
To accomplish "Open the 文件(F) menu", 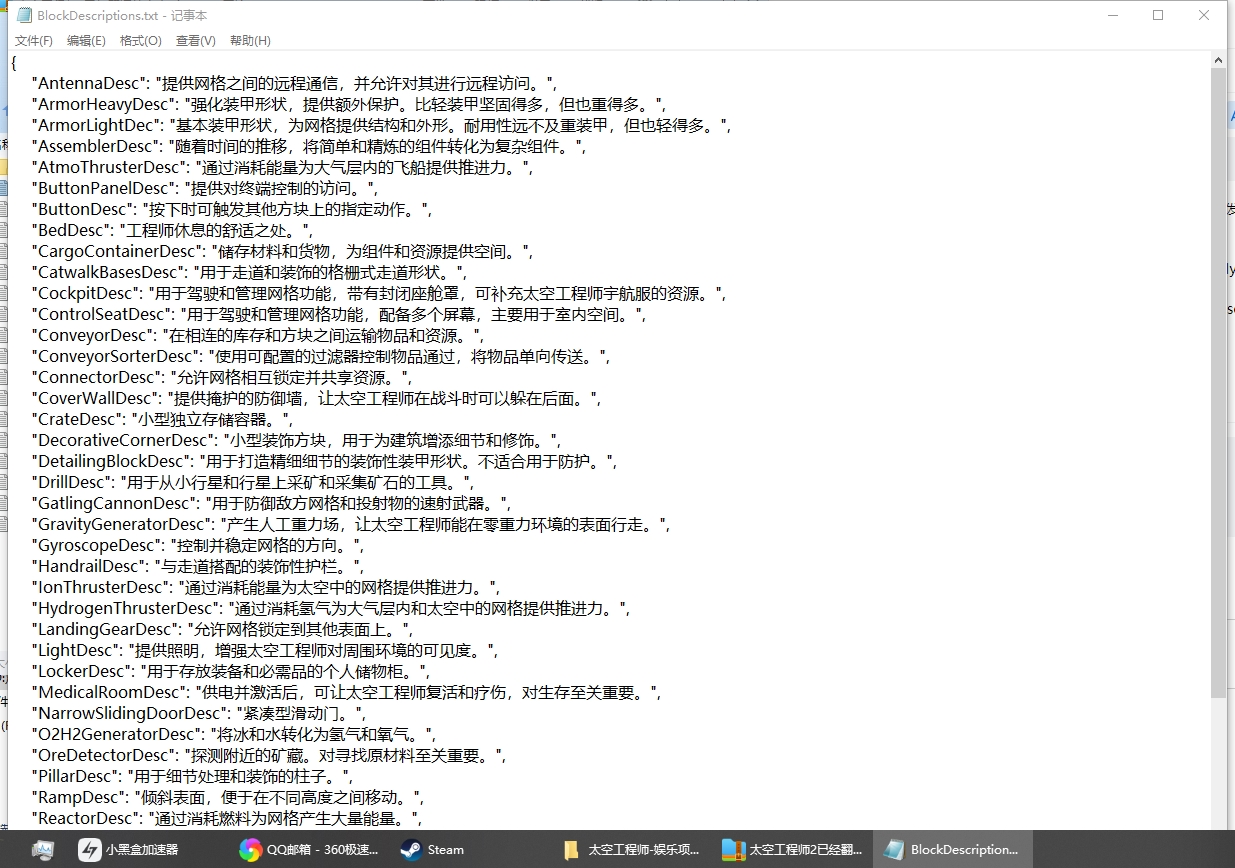I will 33,41.
